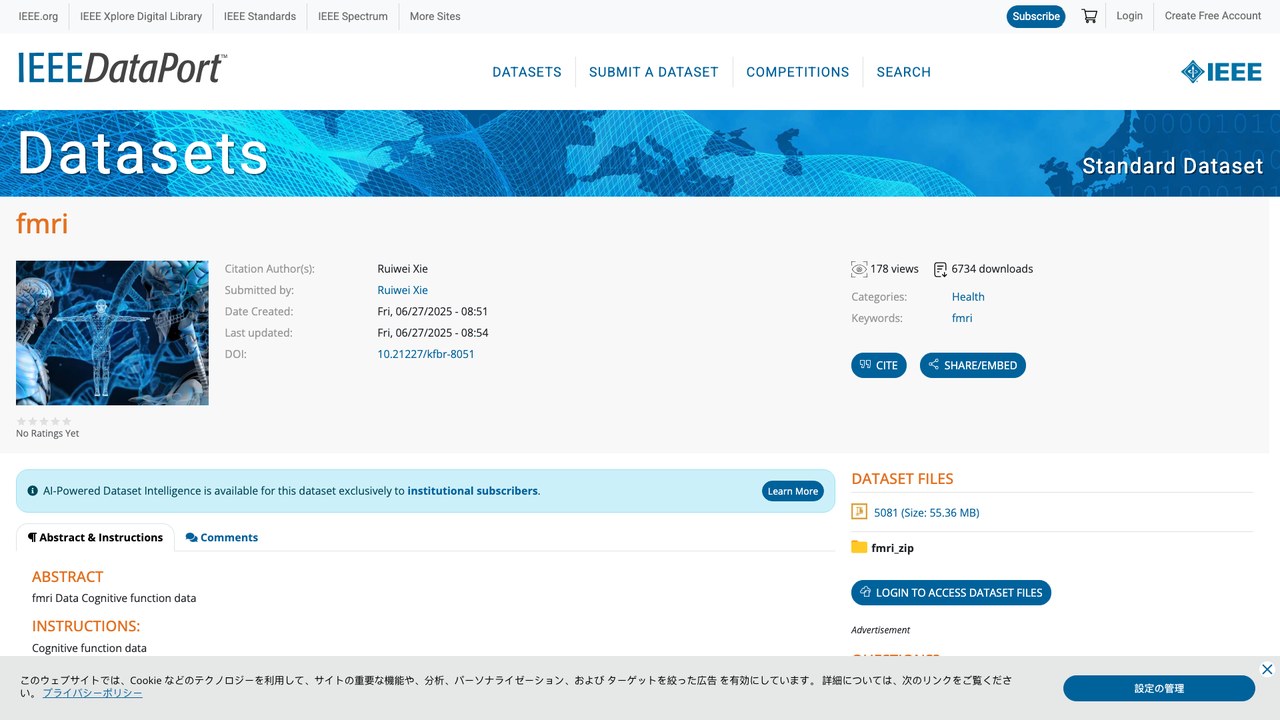Open the DOI 10.21227/kfbr-8051 link
The height and width of the screenshot is (720, 1280).
tap(426, 354)
